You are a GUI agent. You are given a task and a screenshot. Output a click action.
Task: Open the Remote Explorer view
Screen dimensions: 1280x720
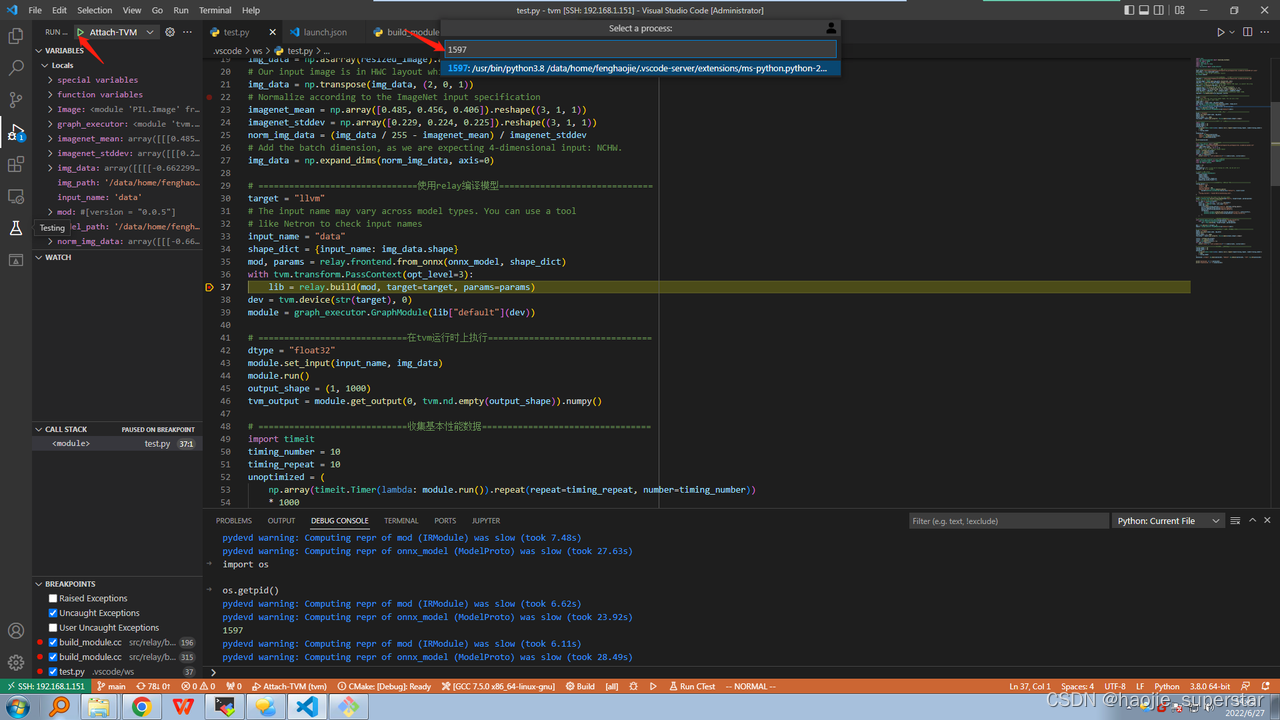click(x=16, y=196)
